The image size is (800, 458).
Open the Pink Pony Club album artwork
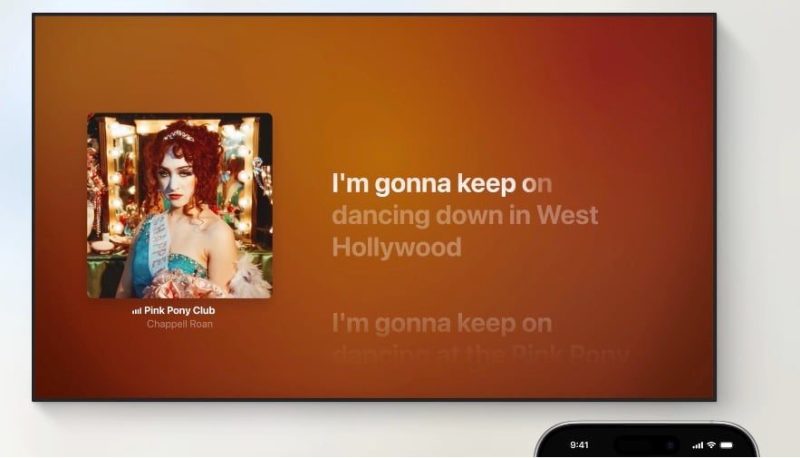[x=179, y=206]
